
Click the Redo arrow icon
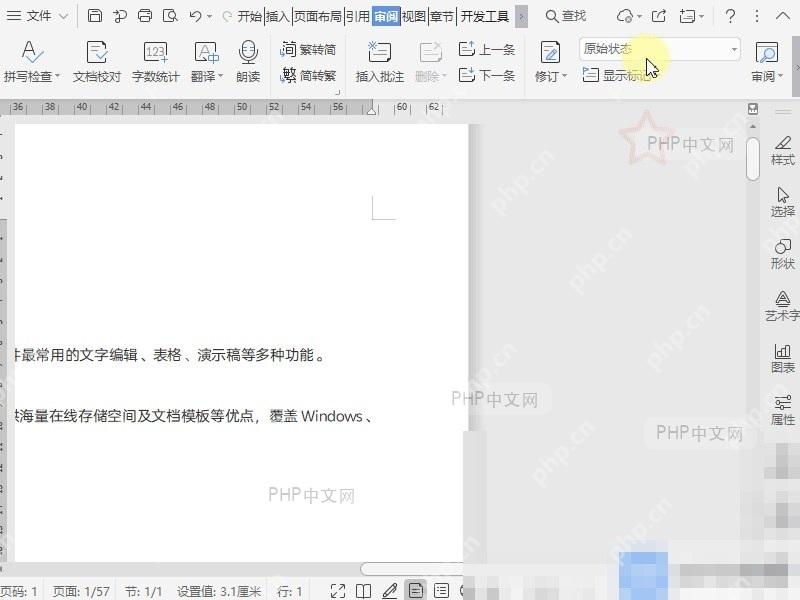[x=228, y=16]
